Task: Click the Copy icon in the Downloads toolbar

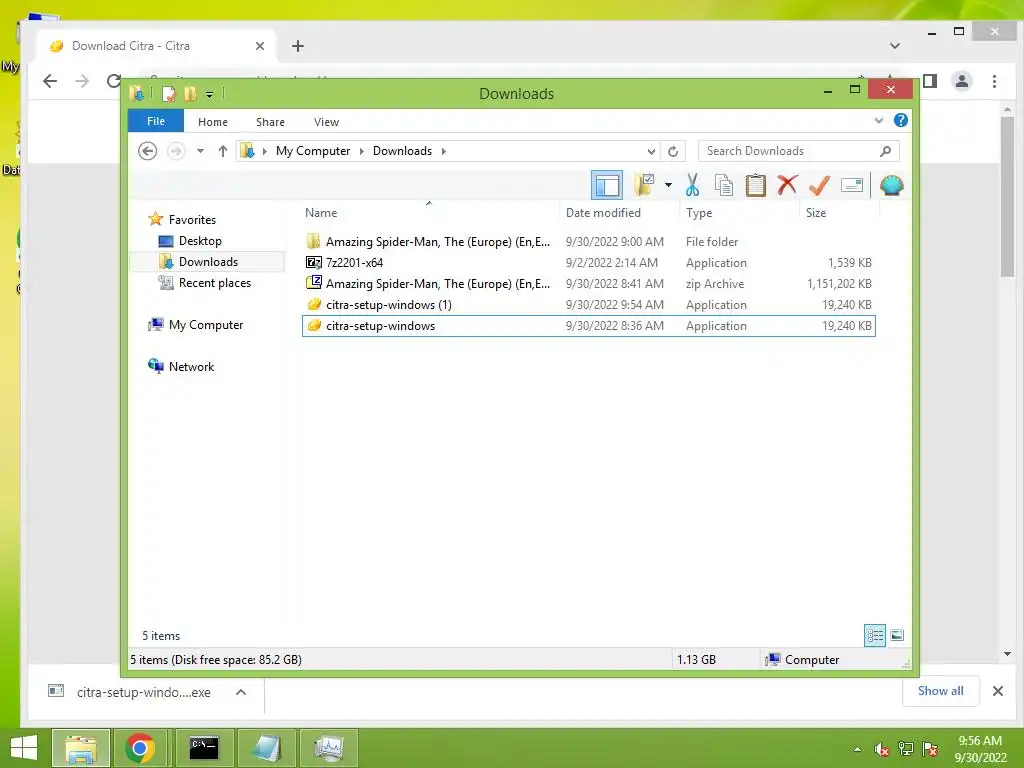Action: click(724, 185)
